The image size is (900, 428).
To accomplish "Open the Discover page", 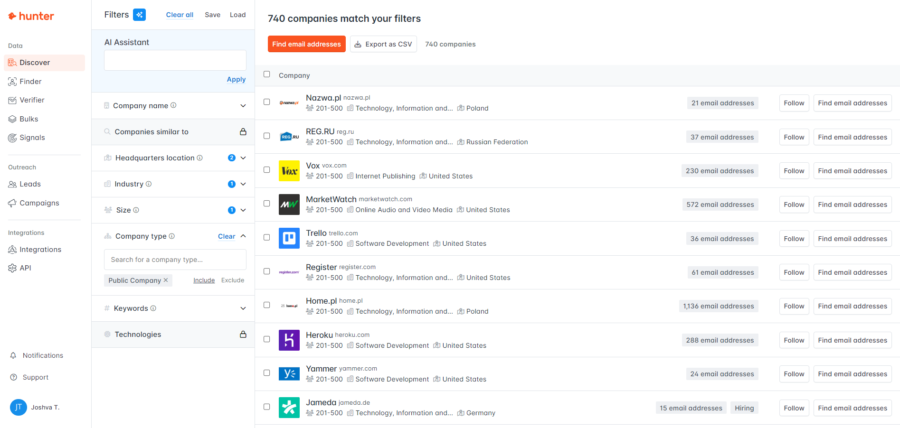I will [x=44, y=63].
